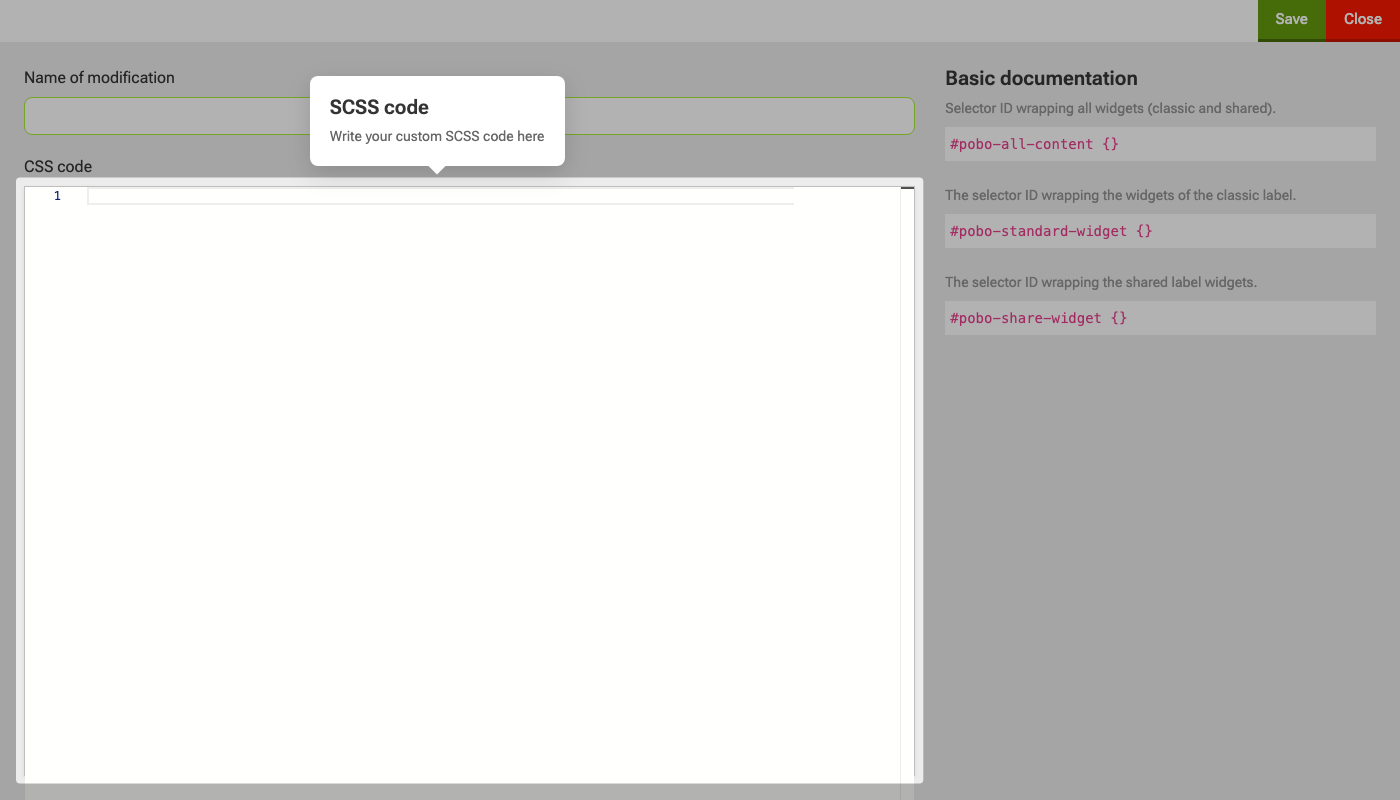This screenshot has height=800, width=1400.
Task: Click 'Write your custom SCSS code here' text
Action: coord(437,136)
